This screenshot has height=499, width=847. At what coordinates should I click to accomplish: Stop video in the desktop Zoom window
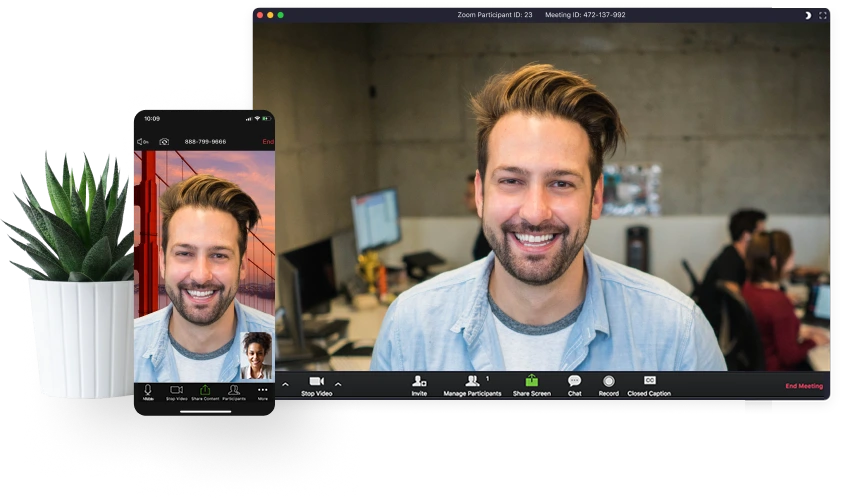[x=317, y=386]
